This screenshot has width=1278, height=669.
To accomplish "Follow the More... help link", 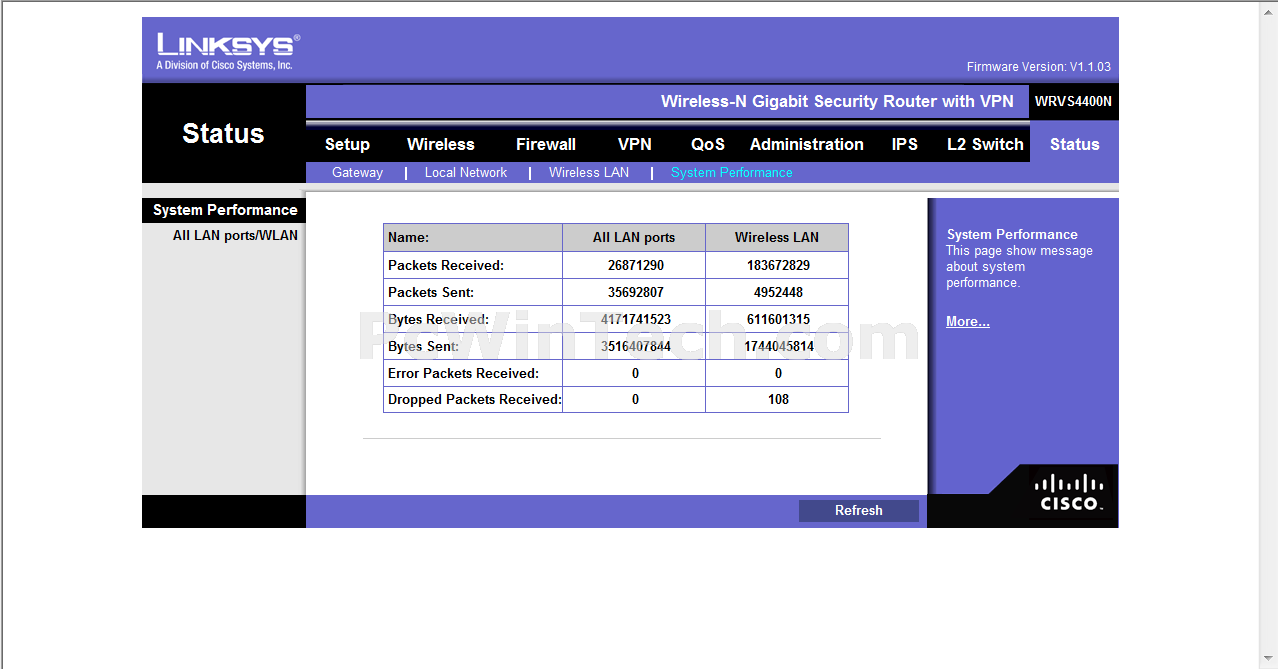I will 968,321.
